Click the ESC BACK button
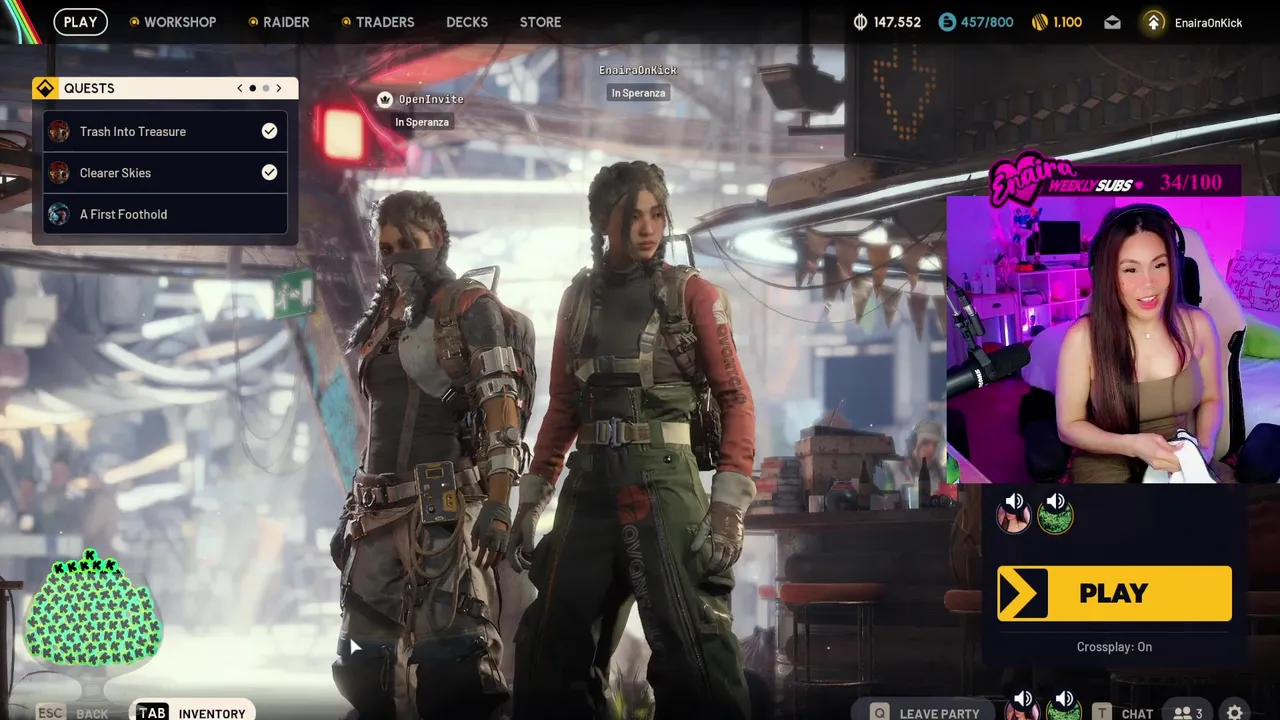Viewport: 1280px width, 720px height. point(72,712)
